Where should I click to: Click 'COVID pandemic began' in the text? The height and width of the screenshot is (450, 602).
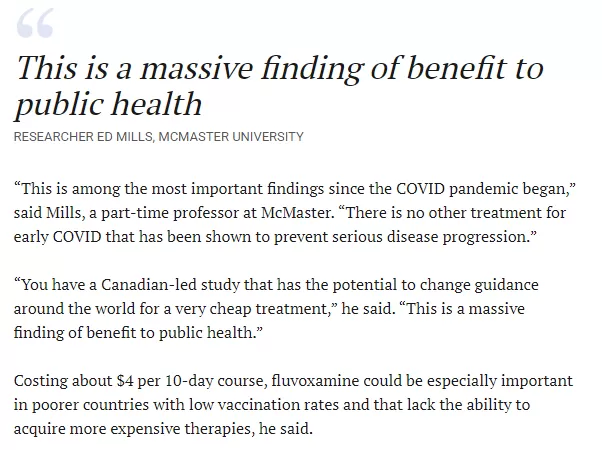tap(482, 189)
